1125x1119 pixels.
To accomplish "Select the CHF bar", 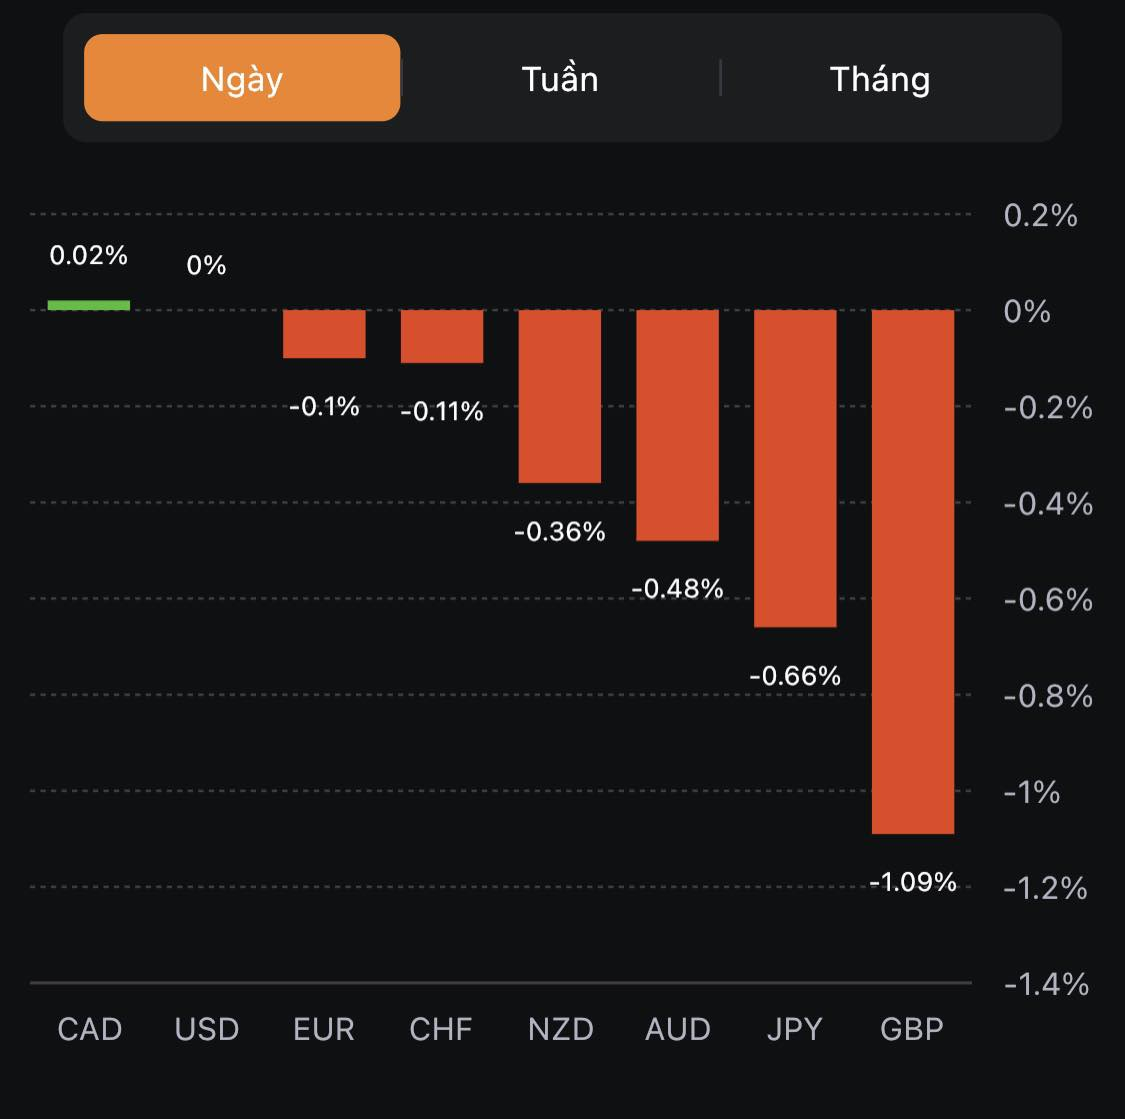I will coord(442,336).
